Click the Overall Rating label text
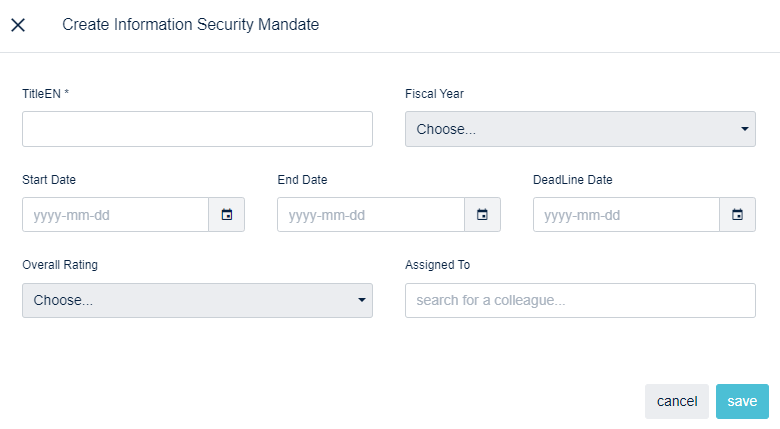Screen dimensions: 780x429 pos(60,265)
